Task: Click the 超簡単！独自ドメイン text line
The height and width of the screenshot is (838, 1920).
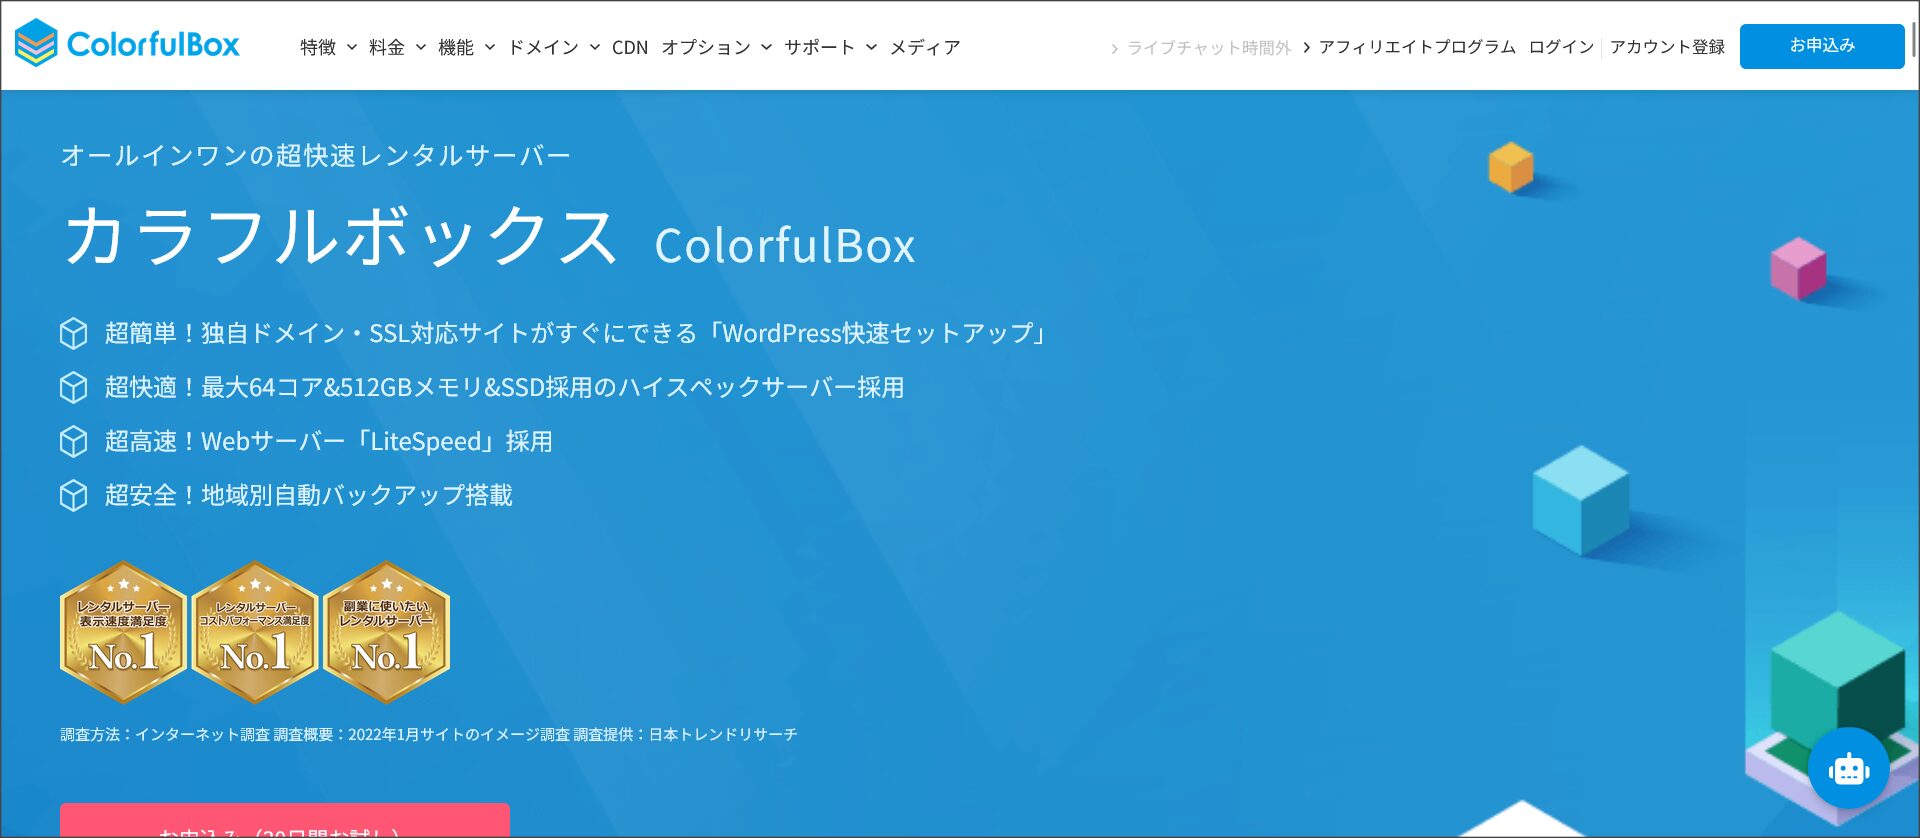Action: click(577, 333)
